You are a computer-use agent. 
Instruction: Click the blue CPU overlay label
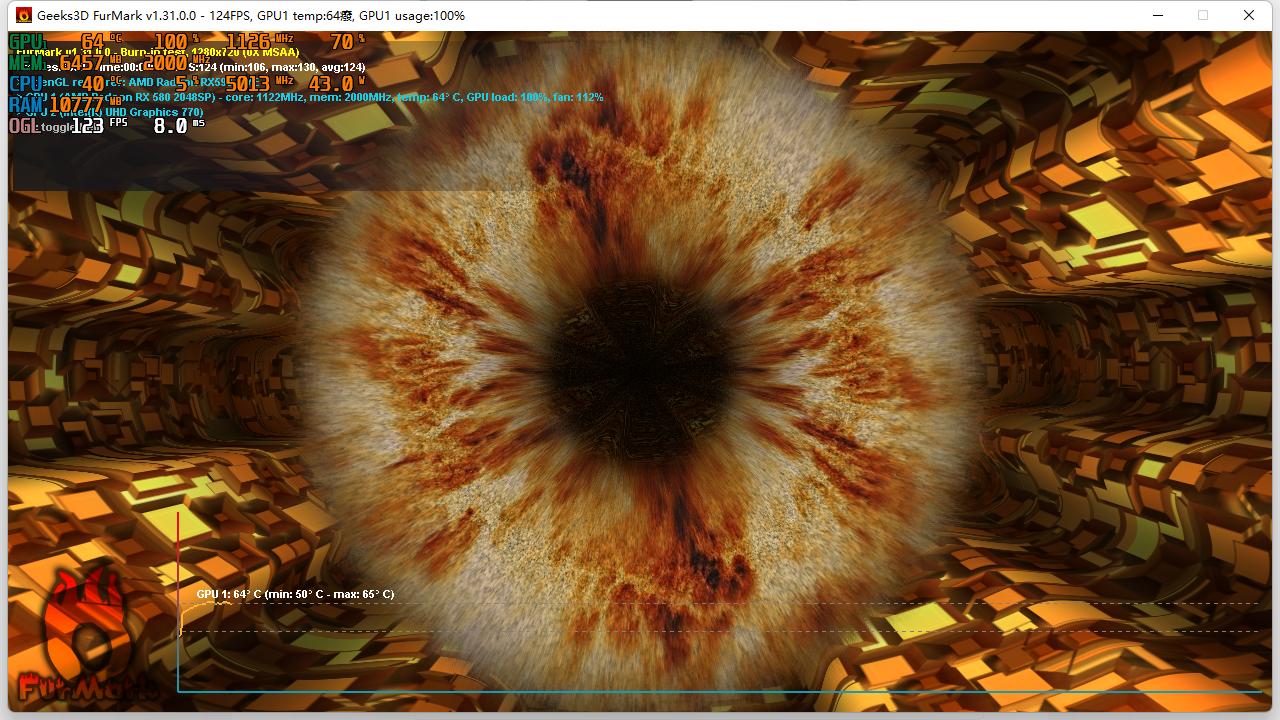(x=26, y=84)
